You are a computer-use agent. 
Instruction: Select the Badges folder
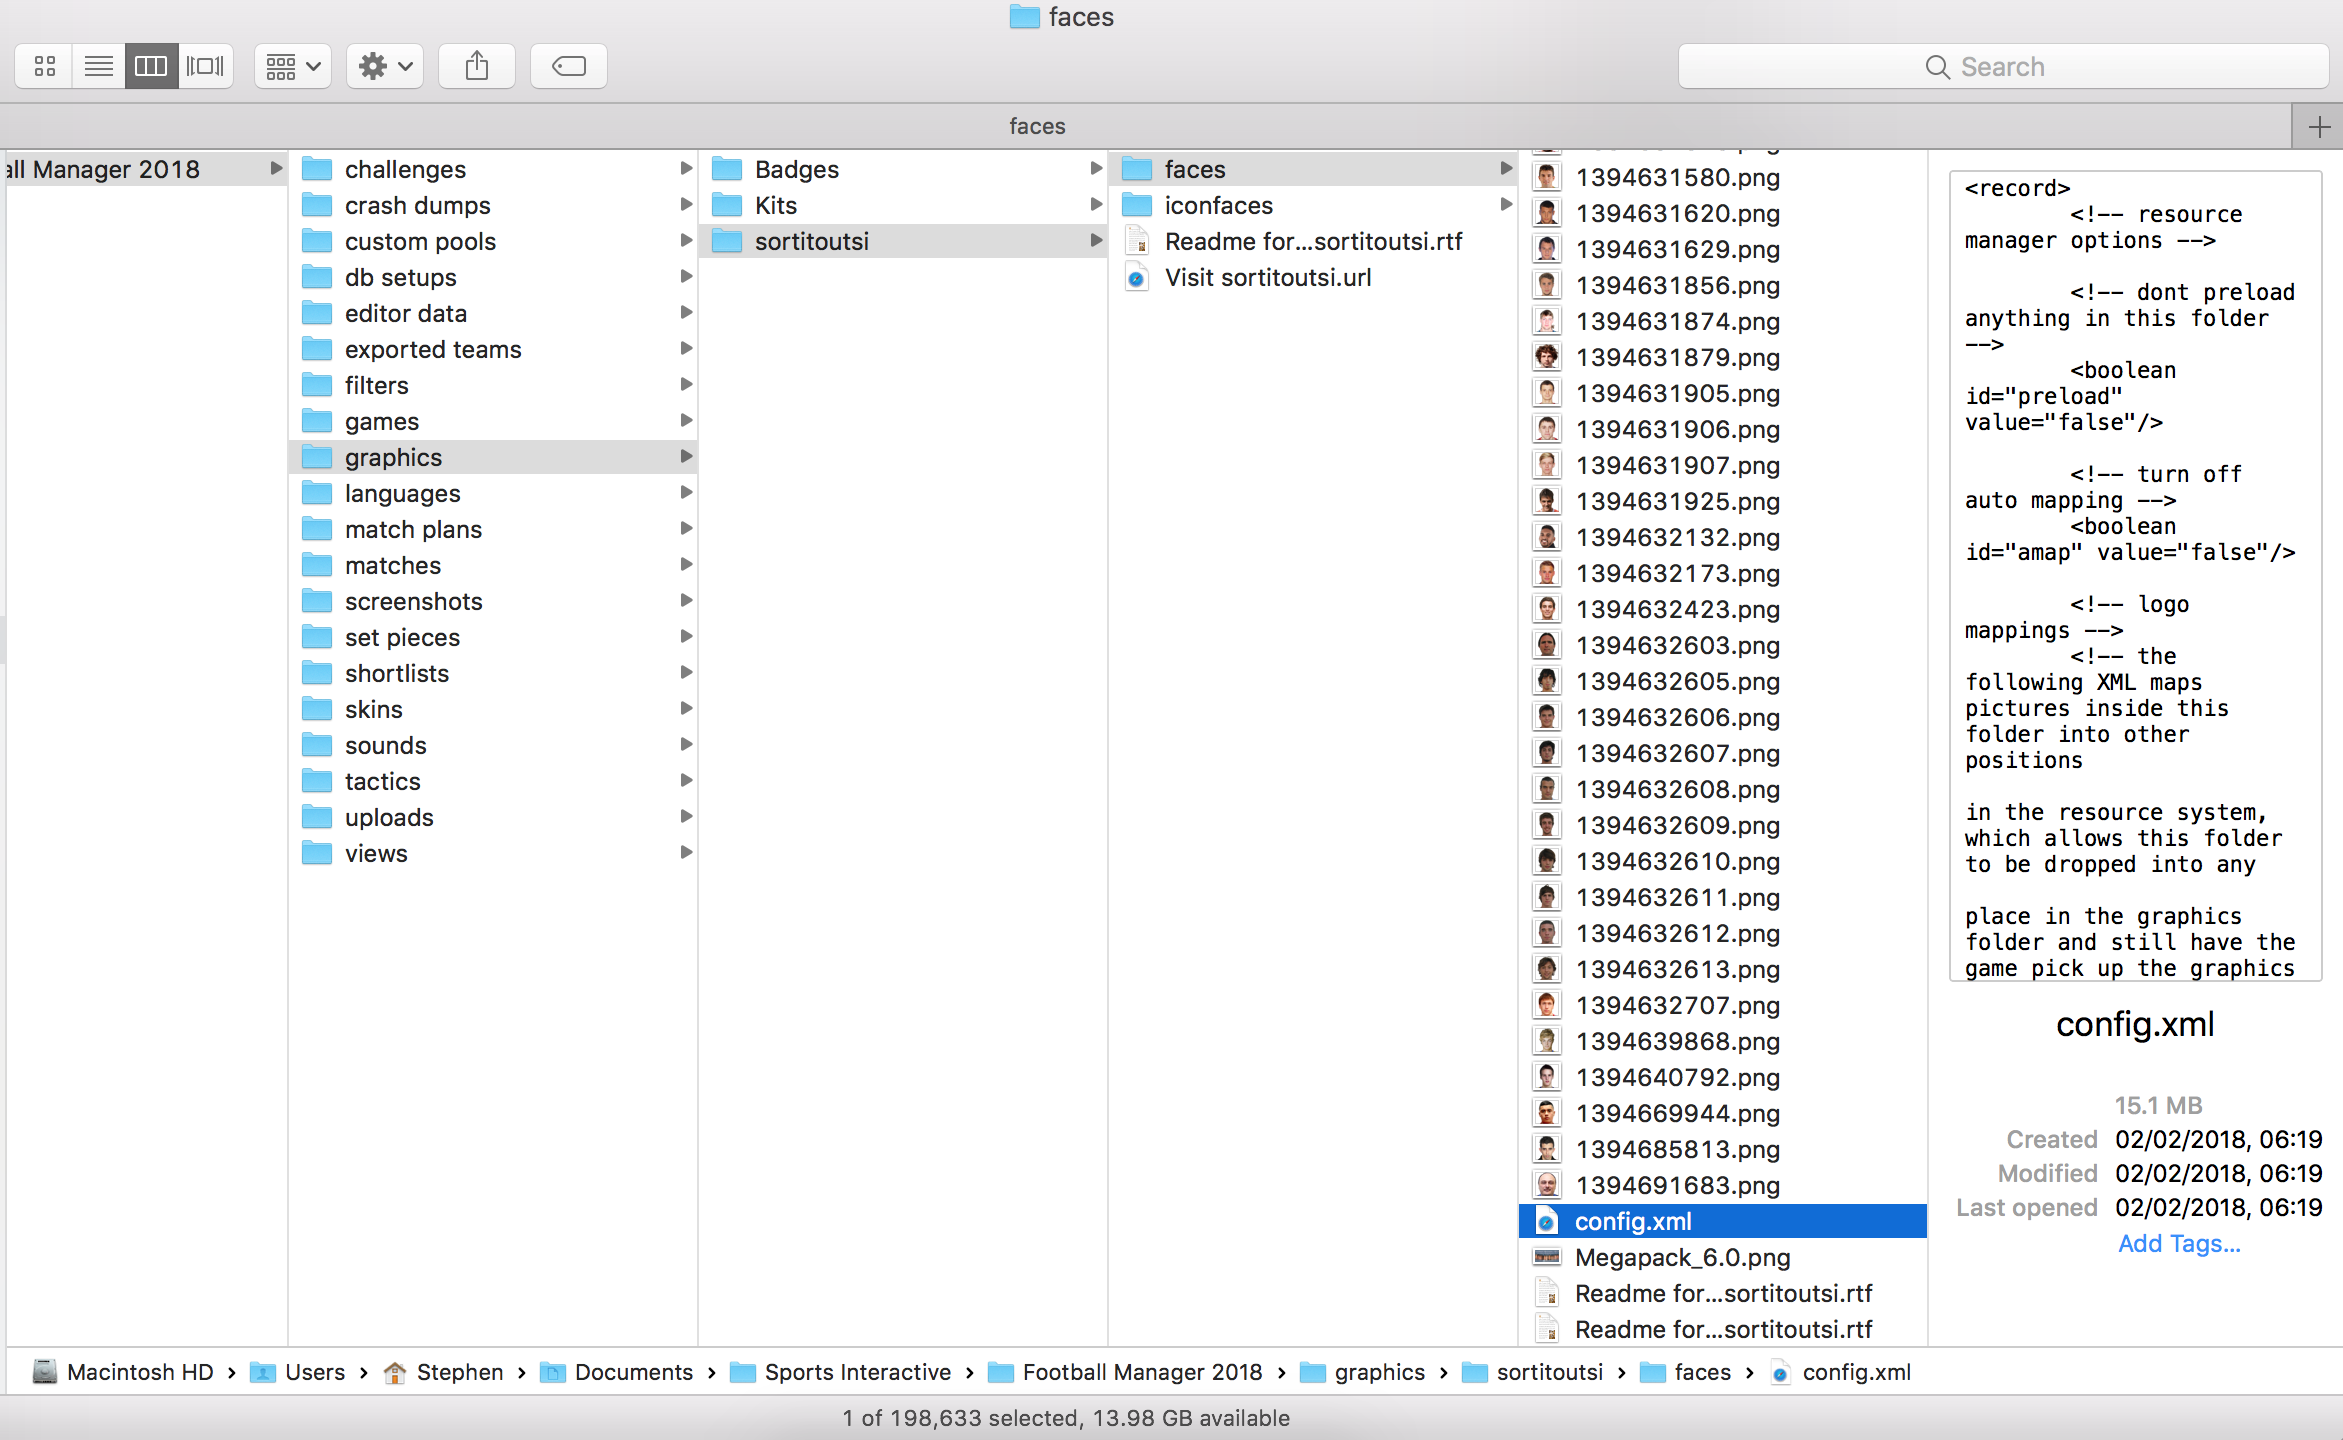pyautogui.click(x=905, y=169)
